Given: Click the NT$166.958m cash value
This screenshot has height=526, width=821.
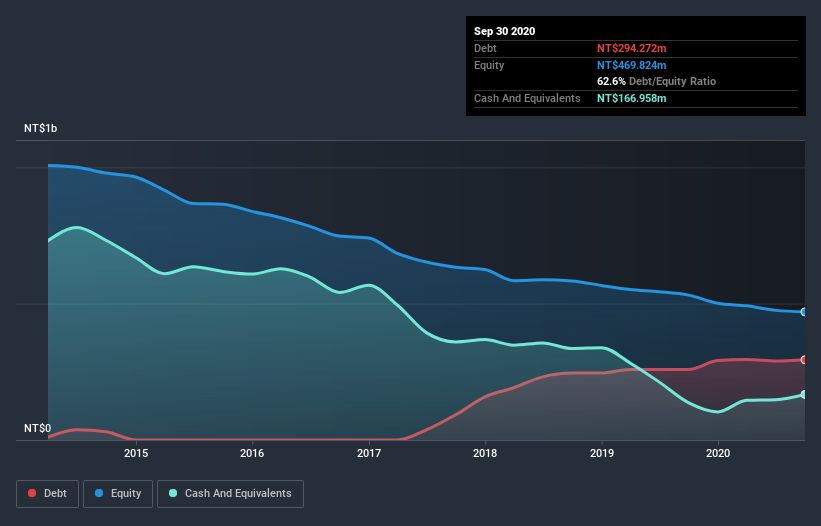Looking at the screenshot, I should coord(631,98).
